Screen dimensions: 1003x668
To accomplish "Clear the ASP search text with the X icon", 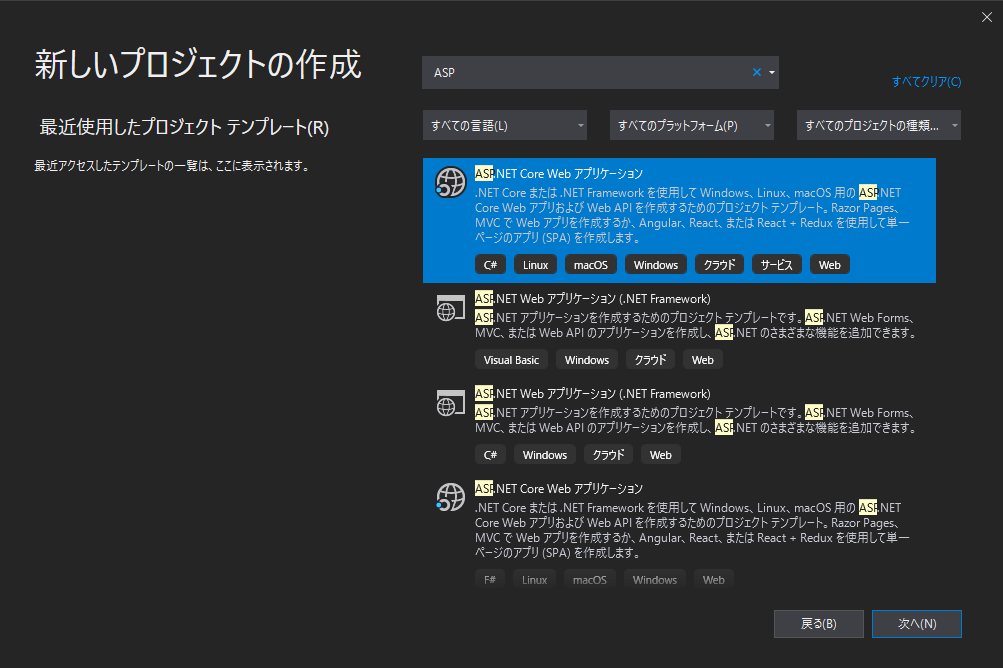I will (x=757, y=72).
